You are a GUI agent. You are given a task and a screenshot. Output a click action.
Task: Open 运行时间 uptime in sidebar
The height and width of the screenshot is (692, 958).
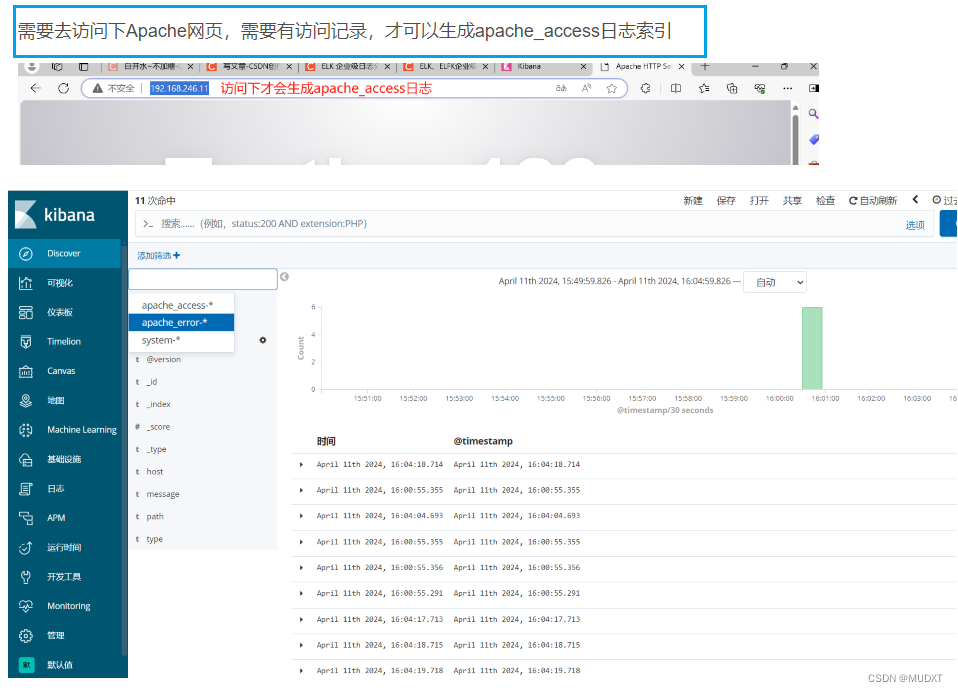(64, 547)
